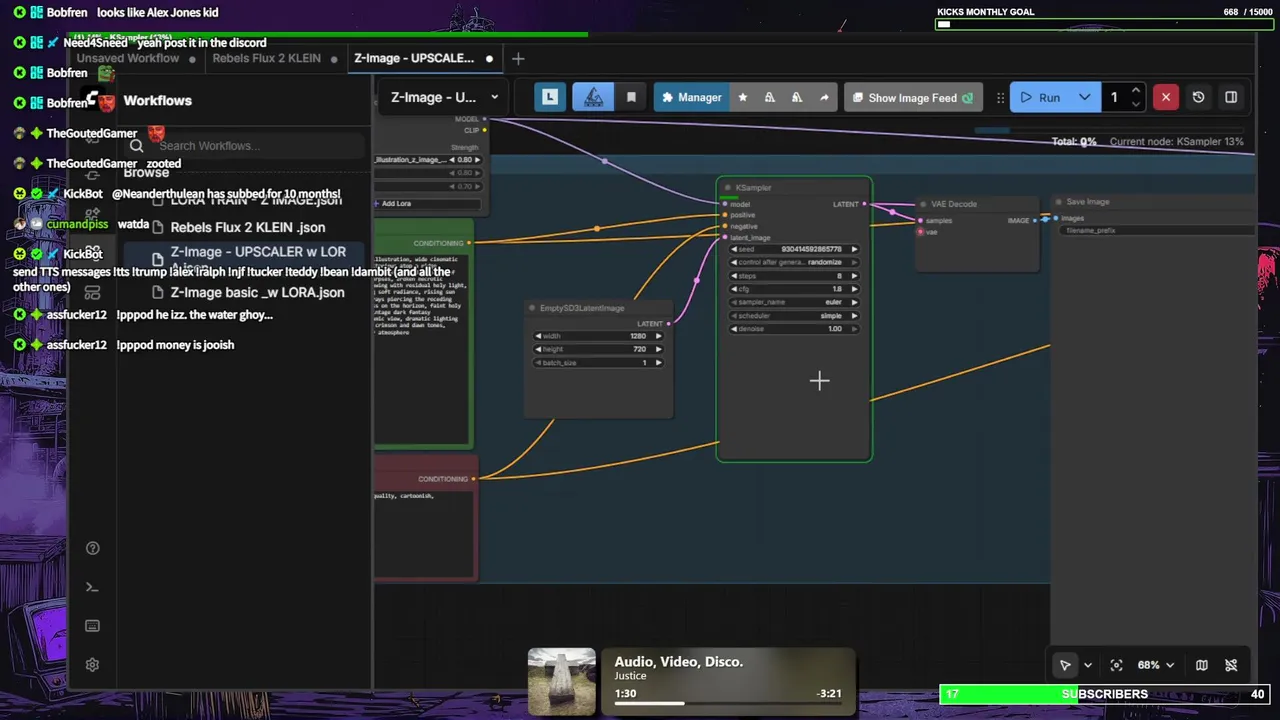Collapse the KSampler node via its dot
Viewport: 1280px width, 720px height.
click(728, 188)
